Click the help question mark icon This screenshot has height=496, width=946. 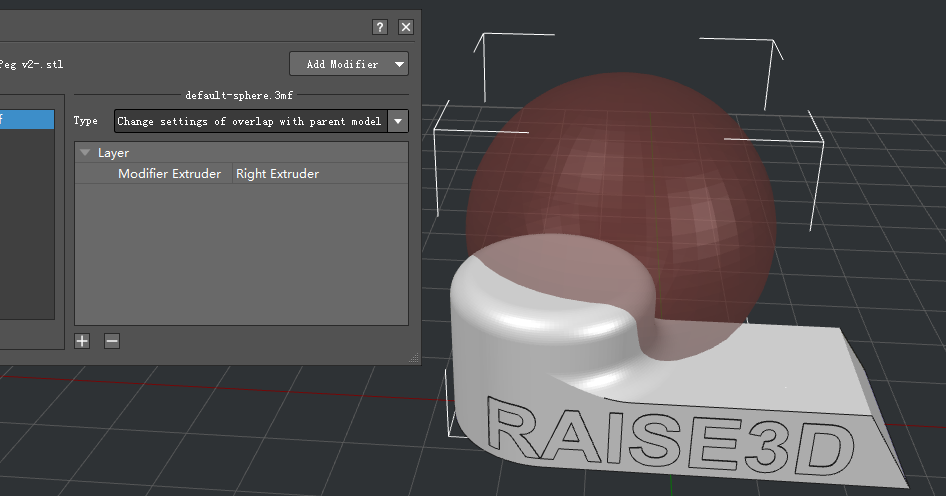[x=379, y=27]
